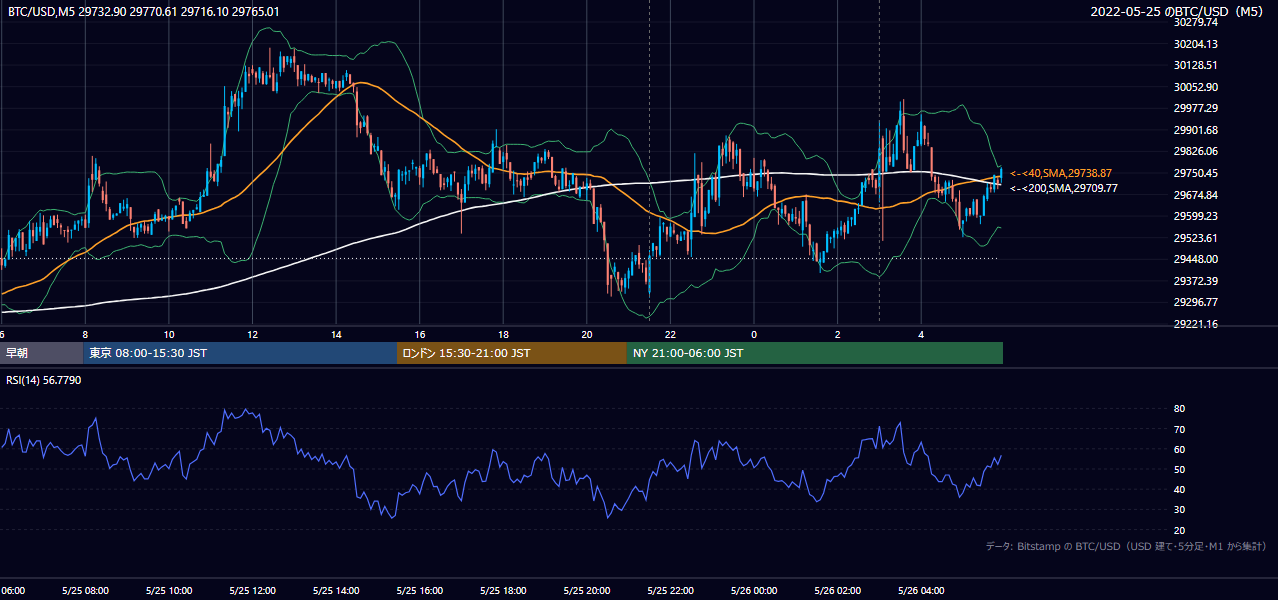The height and width of the screenshot is (600, 1278).
Task: Click price axis value 30128.51
Action: 1196,65
